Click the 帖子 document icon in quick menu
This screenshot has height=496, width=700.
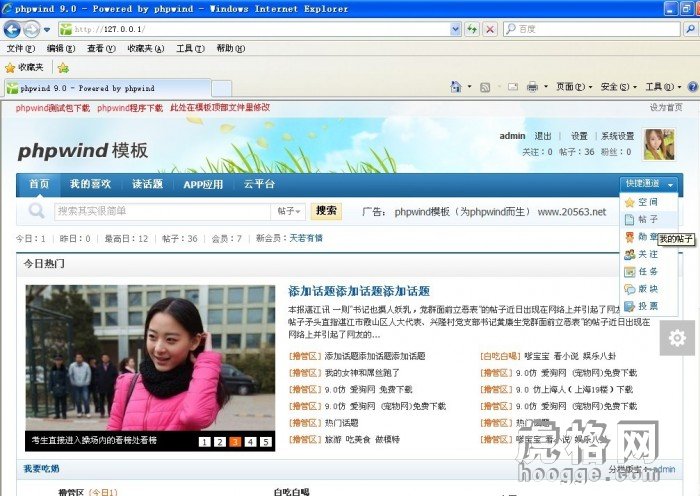click(629, 219)
